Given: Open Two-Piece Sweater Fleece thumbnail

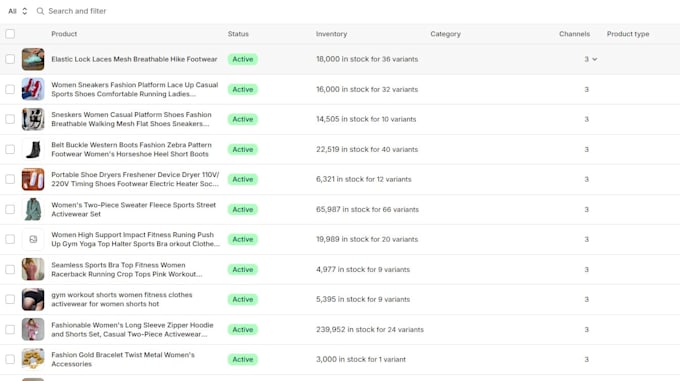Looking at the screenshot, I should pyautogui.click(x=33, y=209).
